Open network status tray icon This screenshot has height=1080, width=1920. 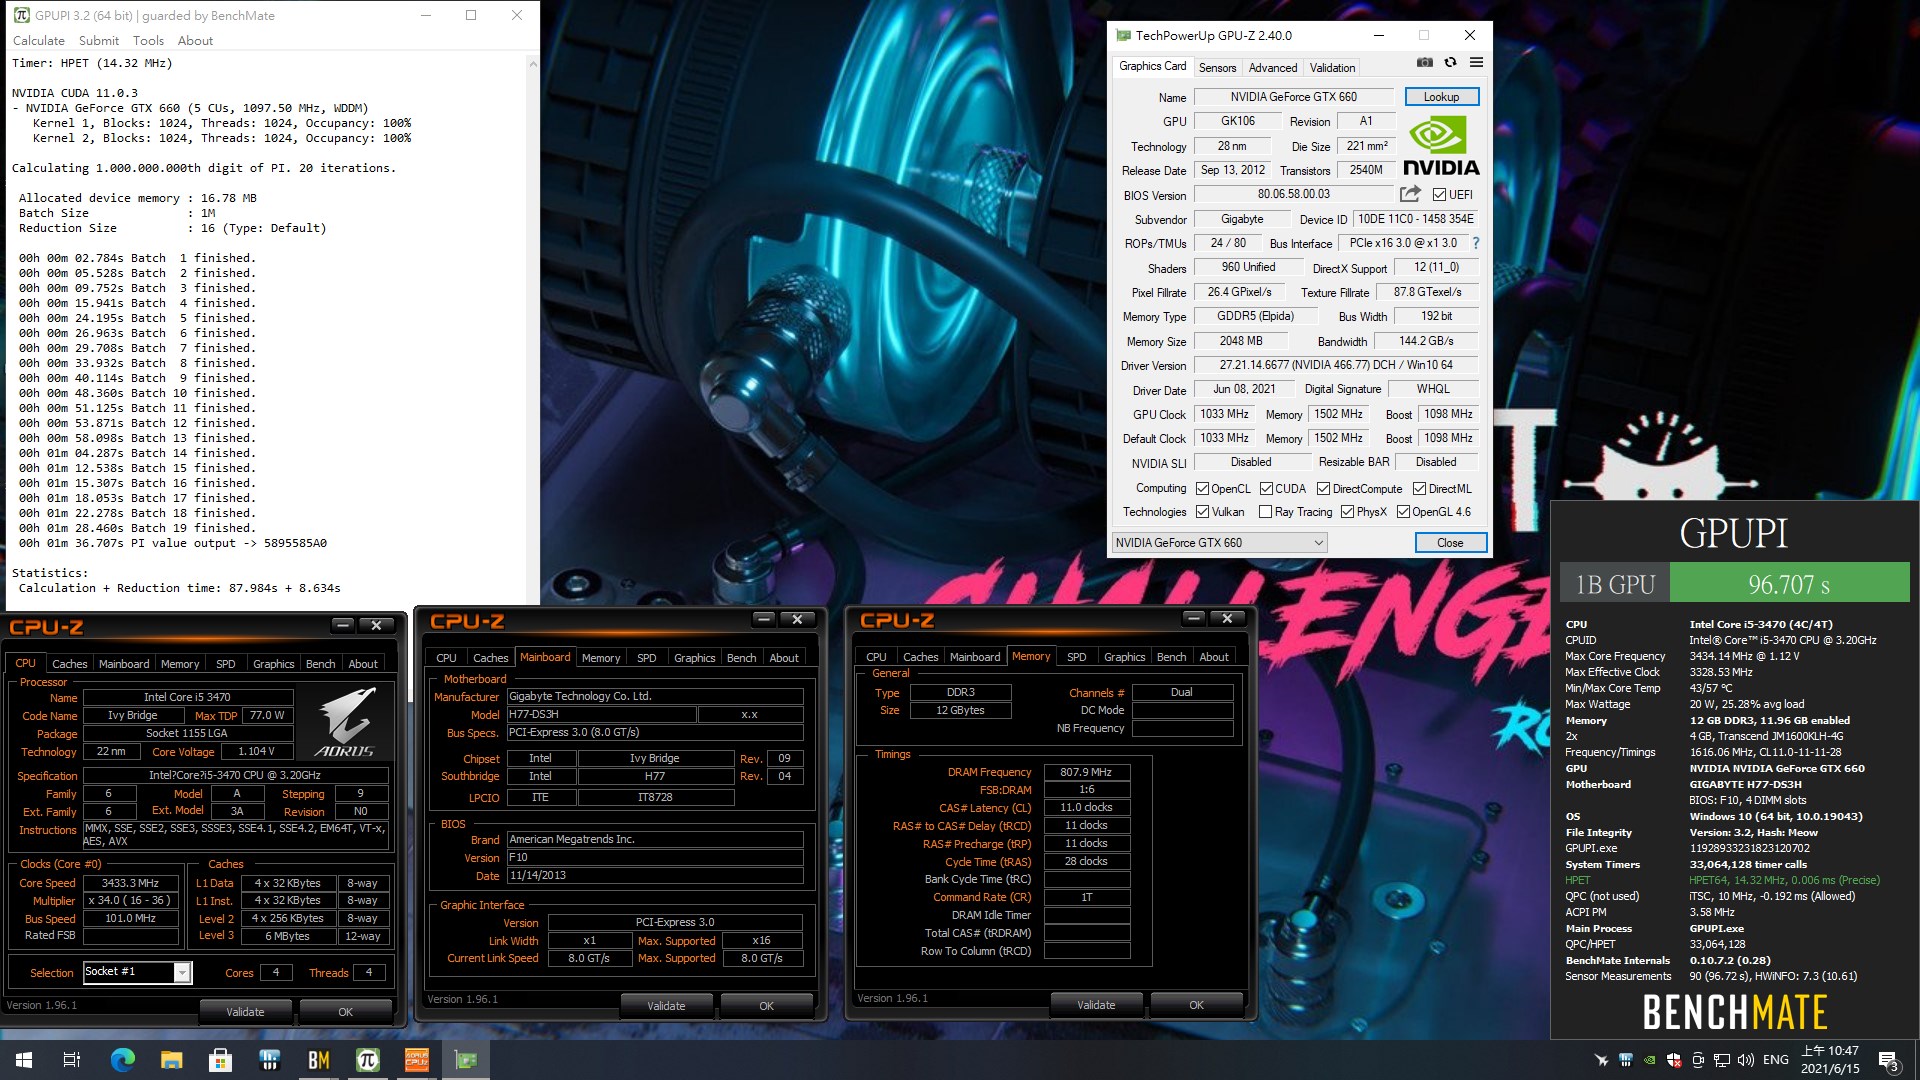1722,1060
